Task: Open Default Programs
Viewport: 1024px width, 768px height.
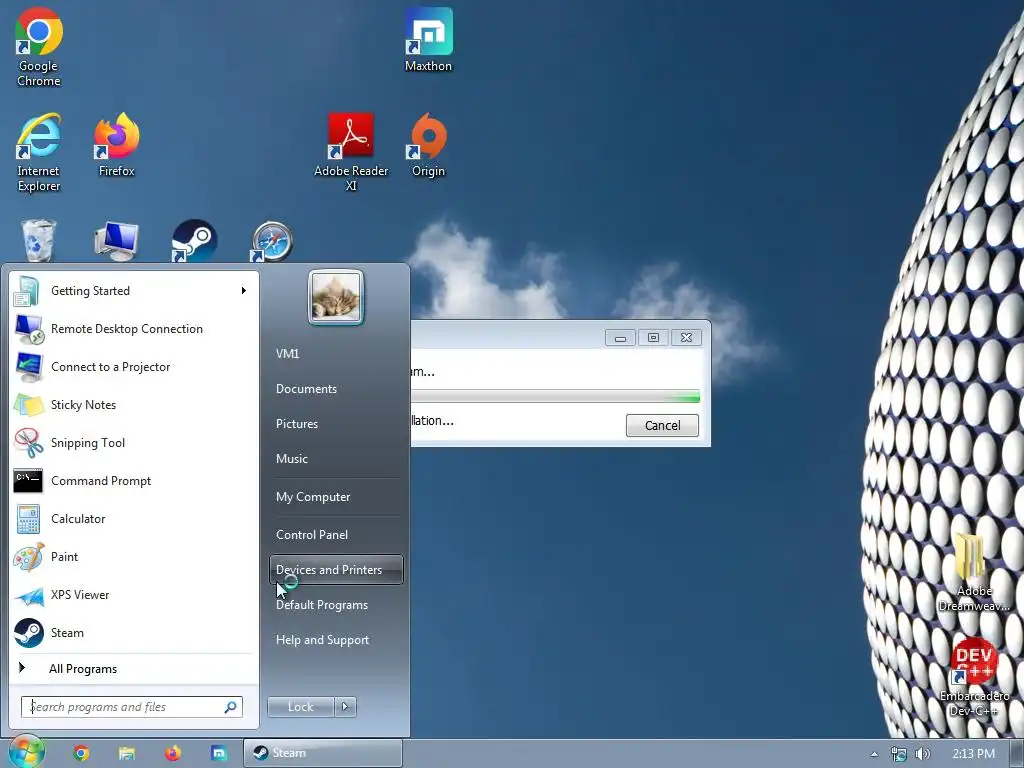Action: click(334, 605)
